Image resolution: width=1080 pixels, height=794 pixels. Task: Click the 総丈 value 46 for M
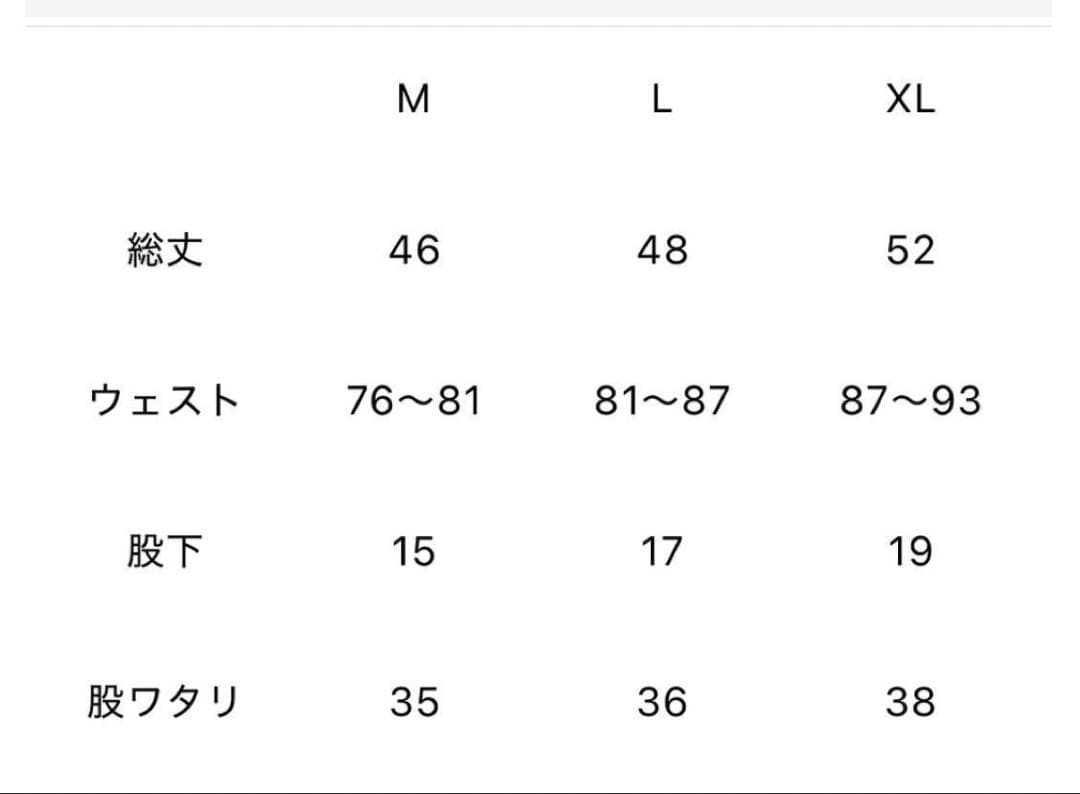414,250
